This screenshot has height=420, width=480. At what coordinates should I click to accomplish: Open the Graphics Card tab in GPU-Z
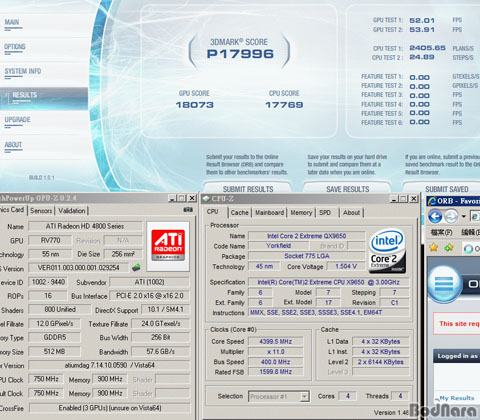pyautogui.click(x=13, y=210)
